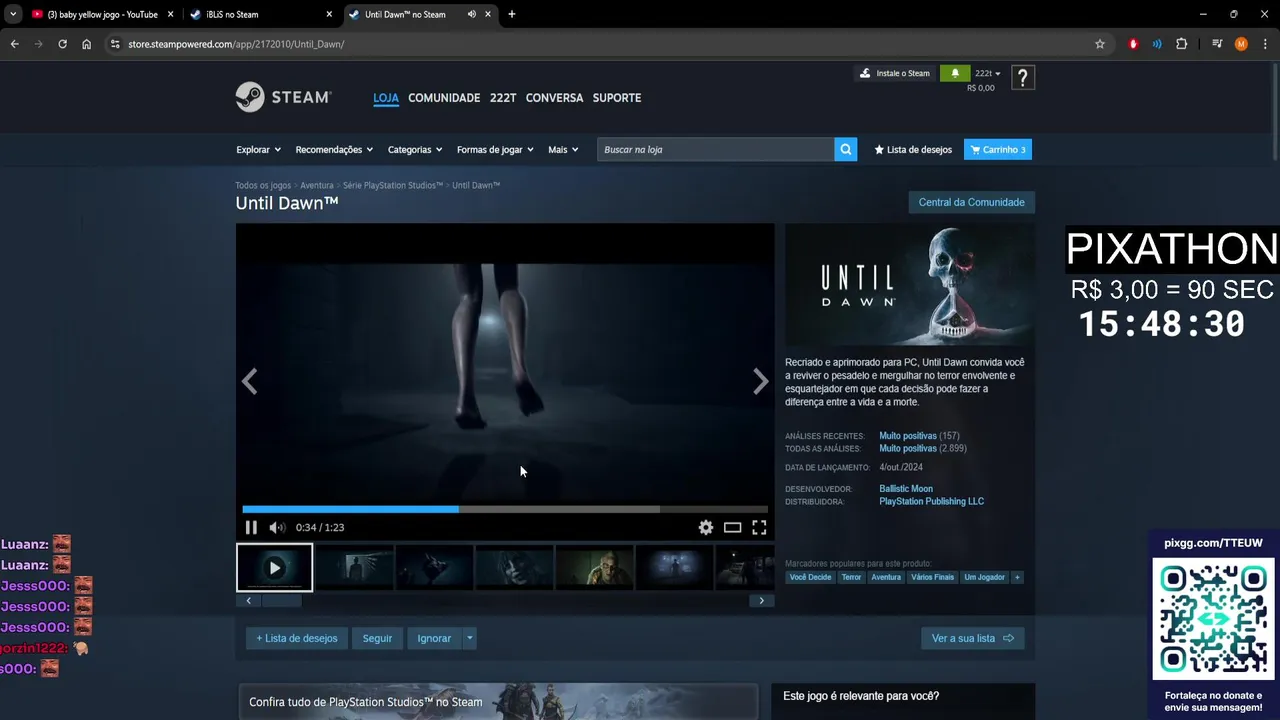The image size is (1280, 720).
Task: Show previous media with left arrow
Action: tap(249, 381)
